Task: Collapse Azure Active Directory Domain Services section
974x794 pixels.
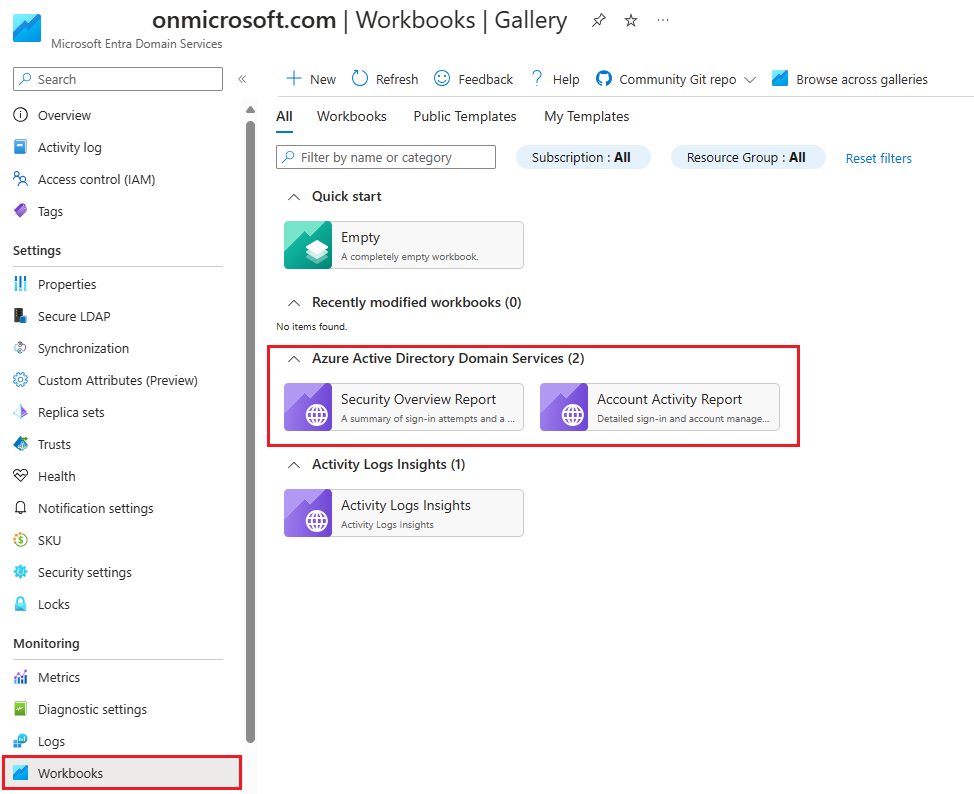Action: coord(294,359)
